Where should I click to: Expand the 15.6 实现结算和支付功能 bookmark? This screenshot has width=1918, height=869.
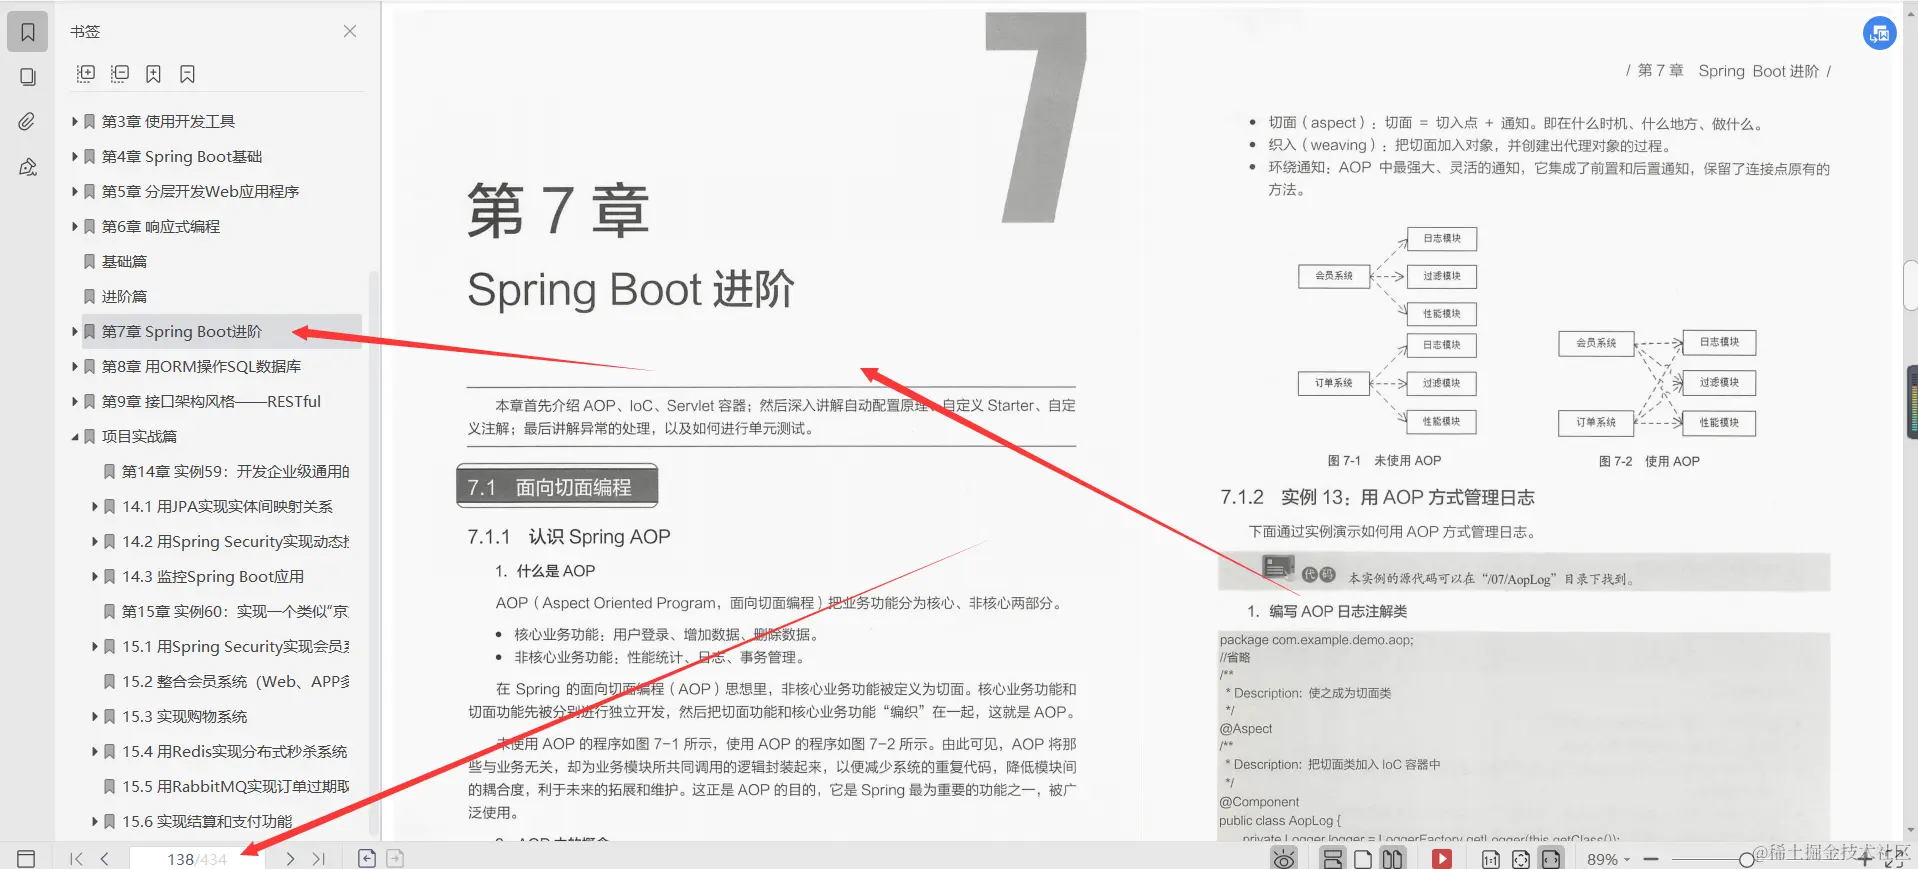95,821
